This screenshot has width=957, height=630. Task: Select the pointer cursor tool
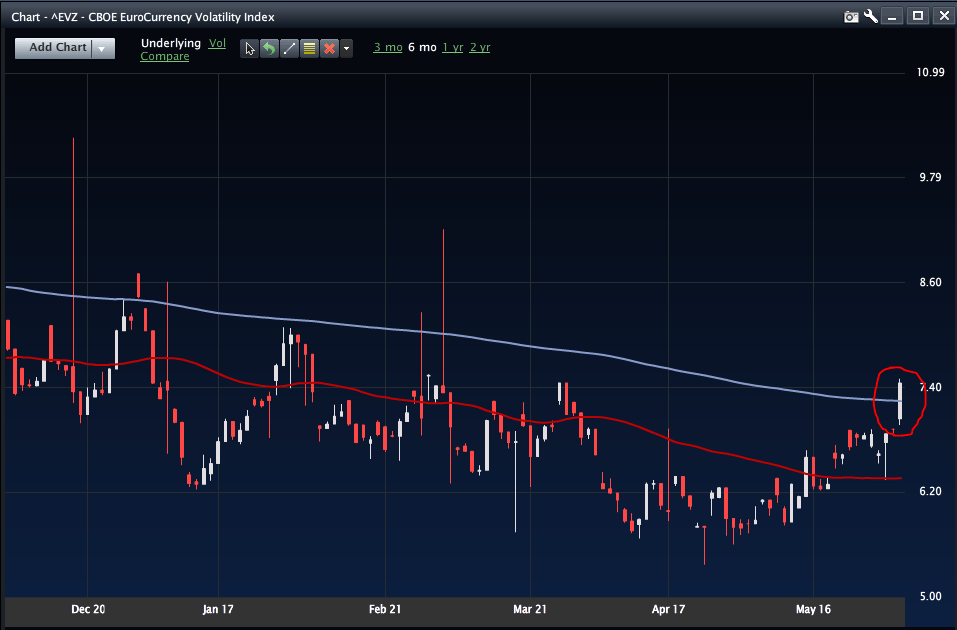250,48
